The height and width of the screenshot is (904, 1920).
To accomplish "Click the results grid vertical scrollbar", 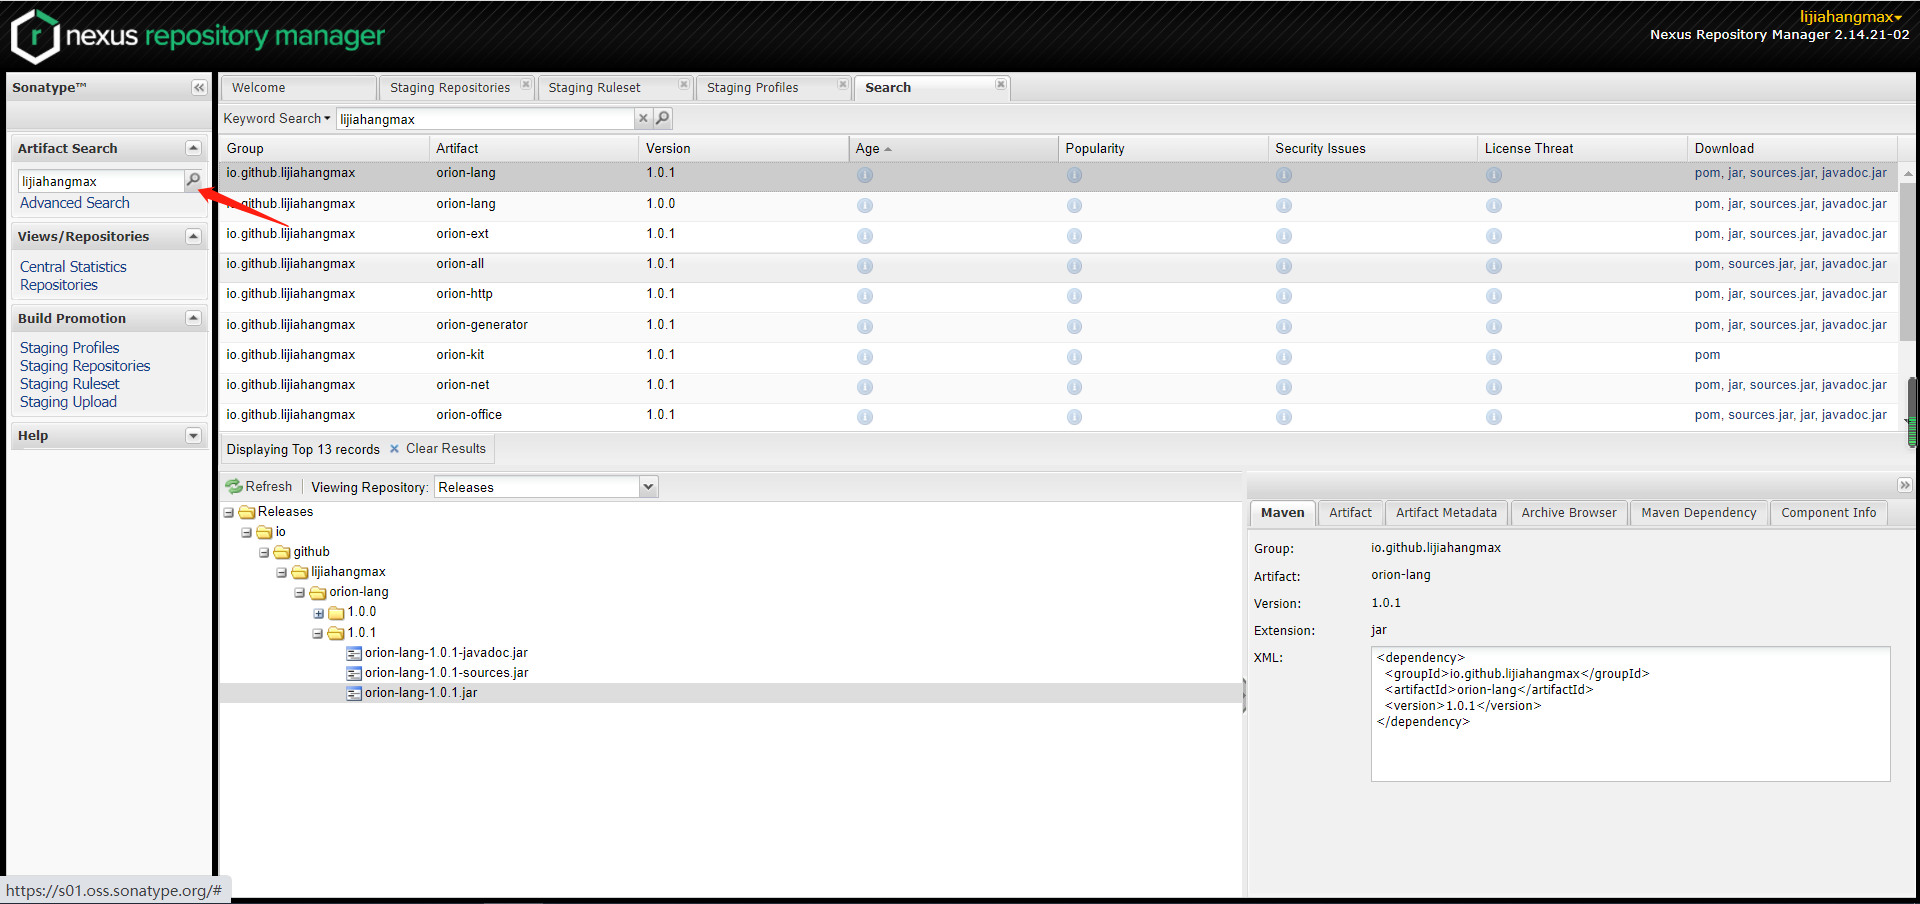I will (1908, 262).
